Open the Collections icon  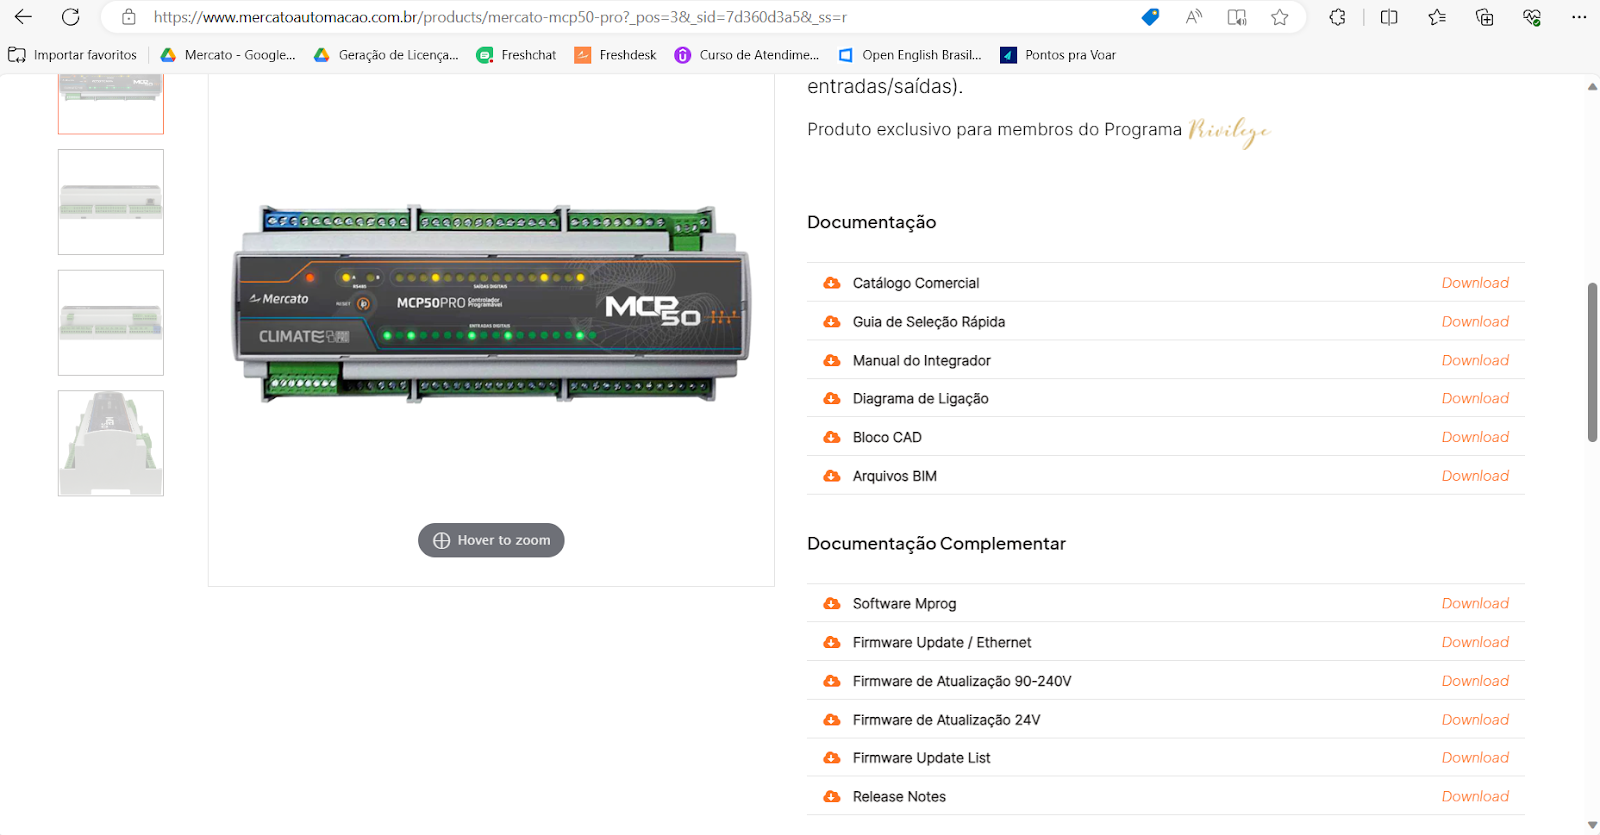pos(1485,17)
